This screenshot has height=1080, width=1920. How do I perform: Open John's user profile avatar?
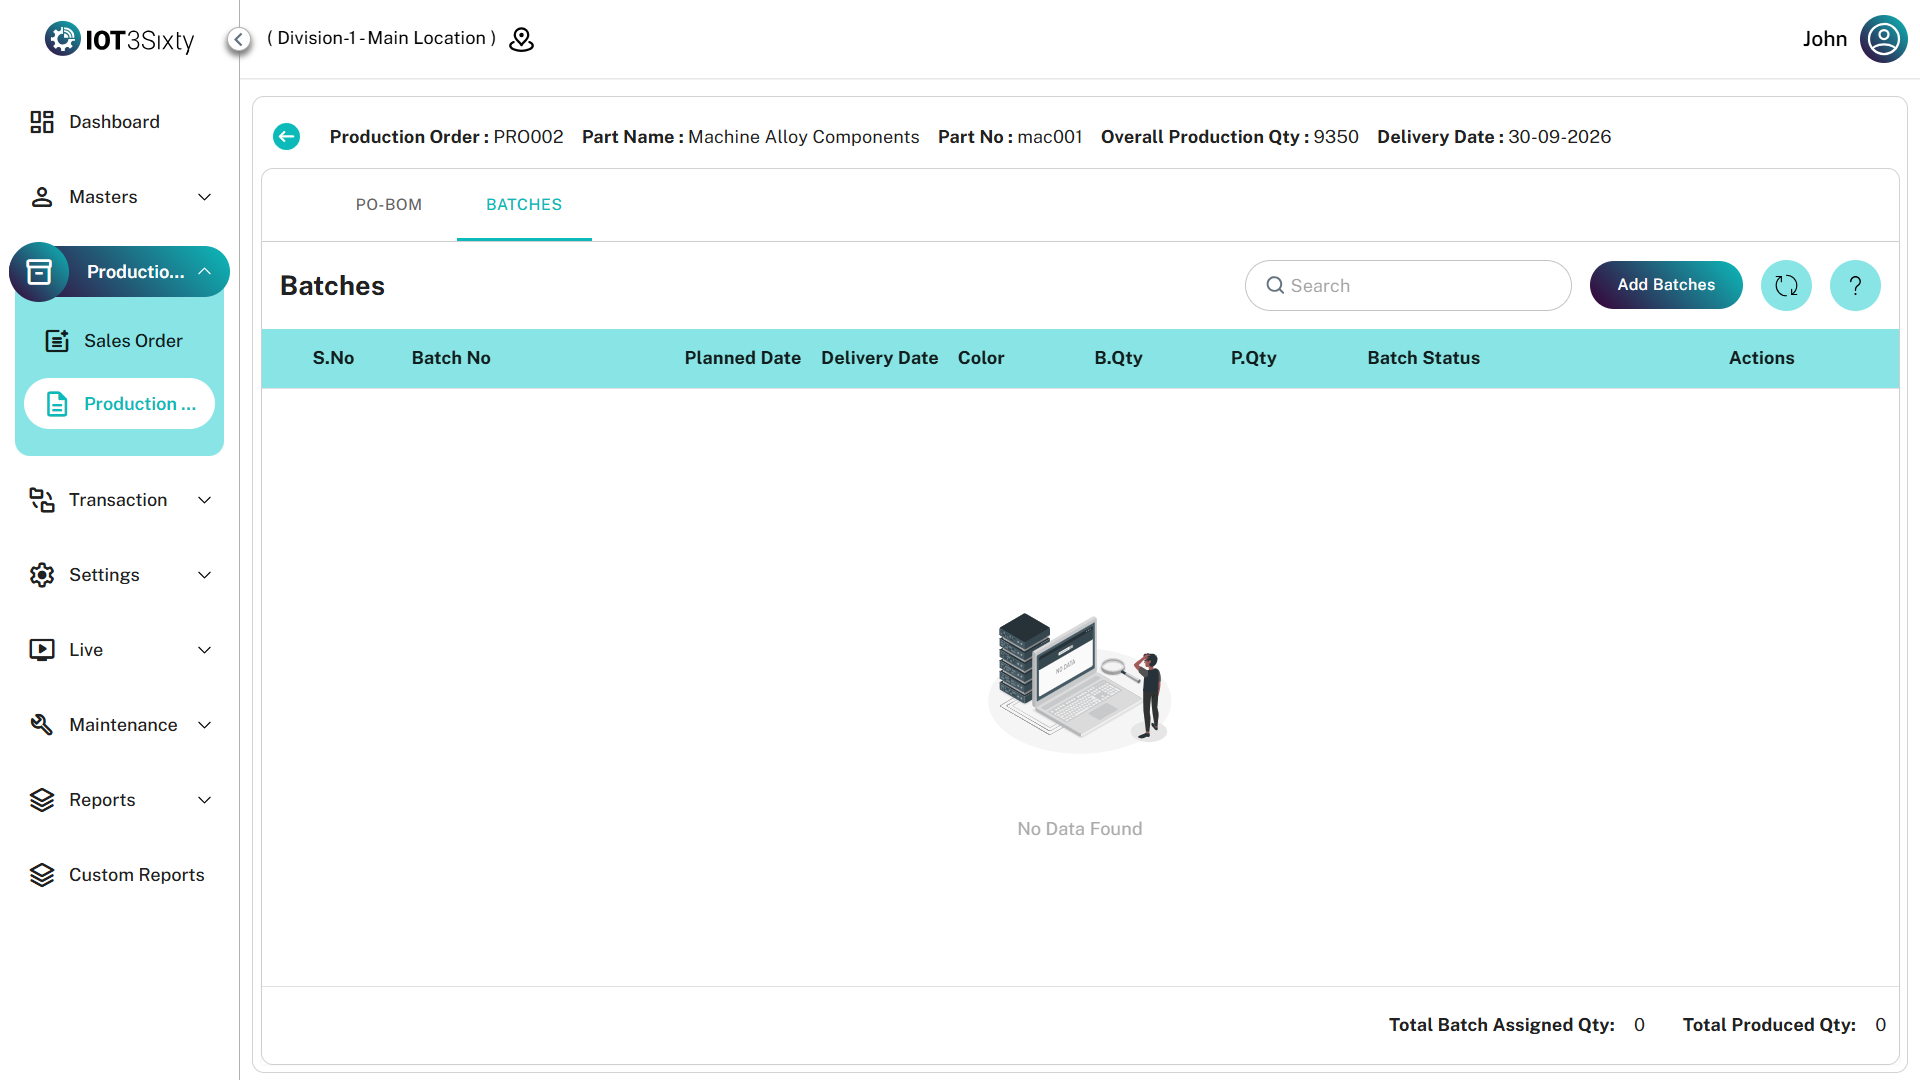point(1883,39)
